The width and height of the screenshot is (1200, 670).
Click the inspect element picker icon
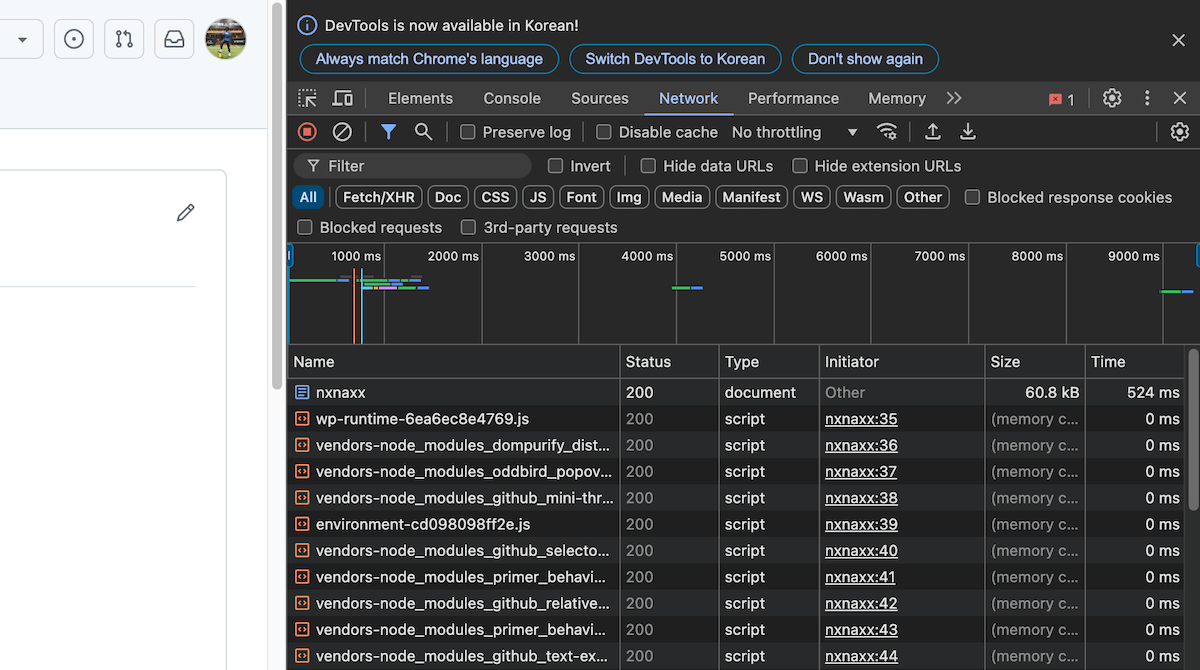[x=308, y=98]
